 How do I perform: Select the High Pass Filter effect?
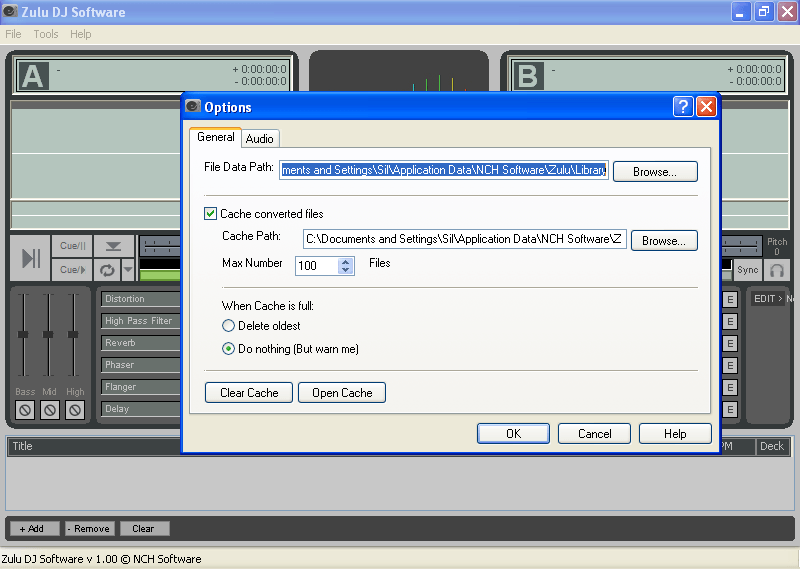(x=141, y=321)
